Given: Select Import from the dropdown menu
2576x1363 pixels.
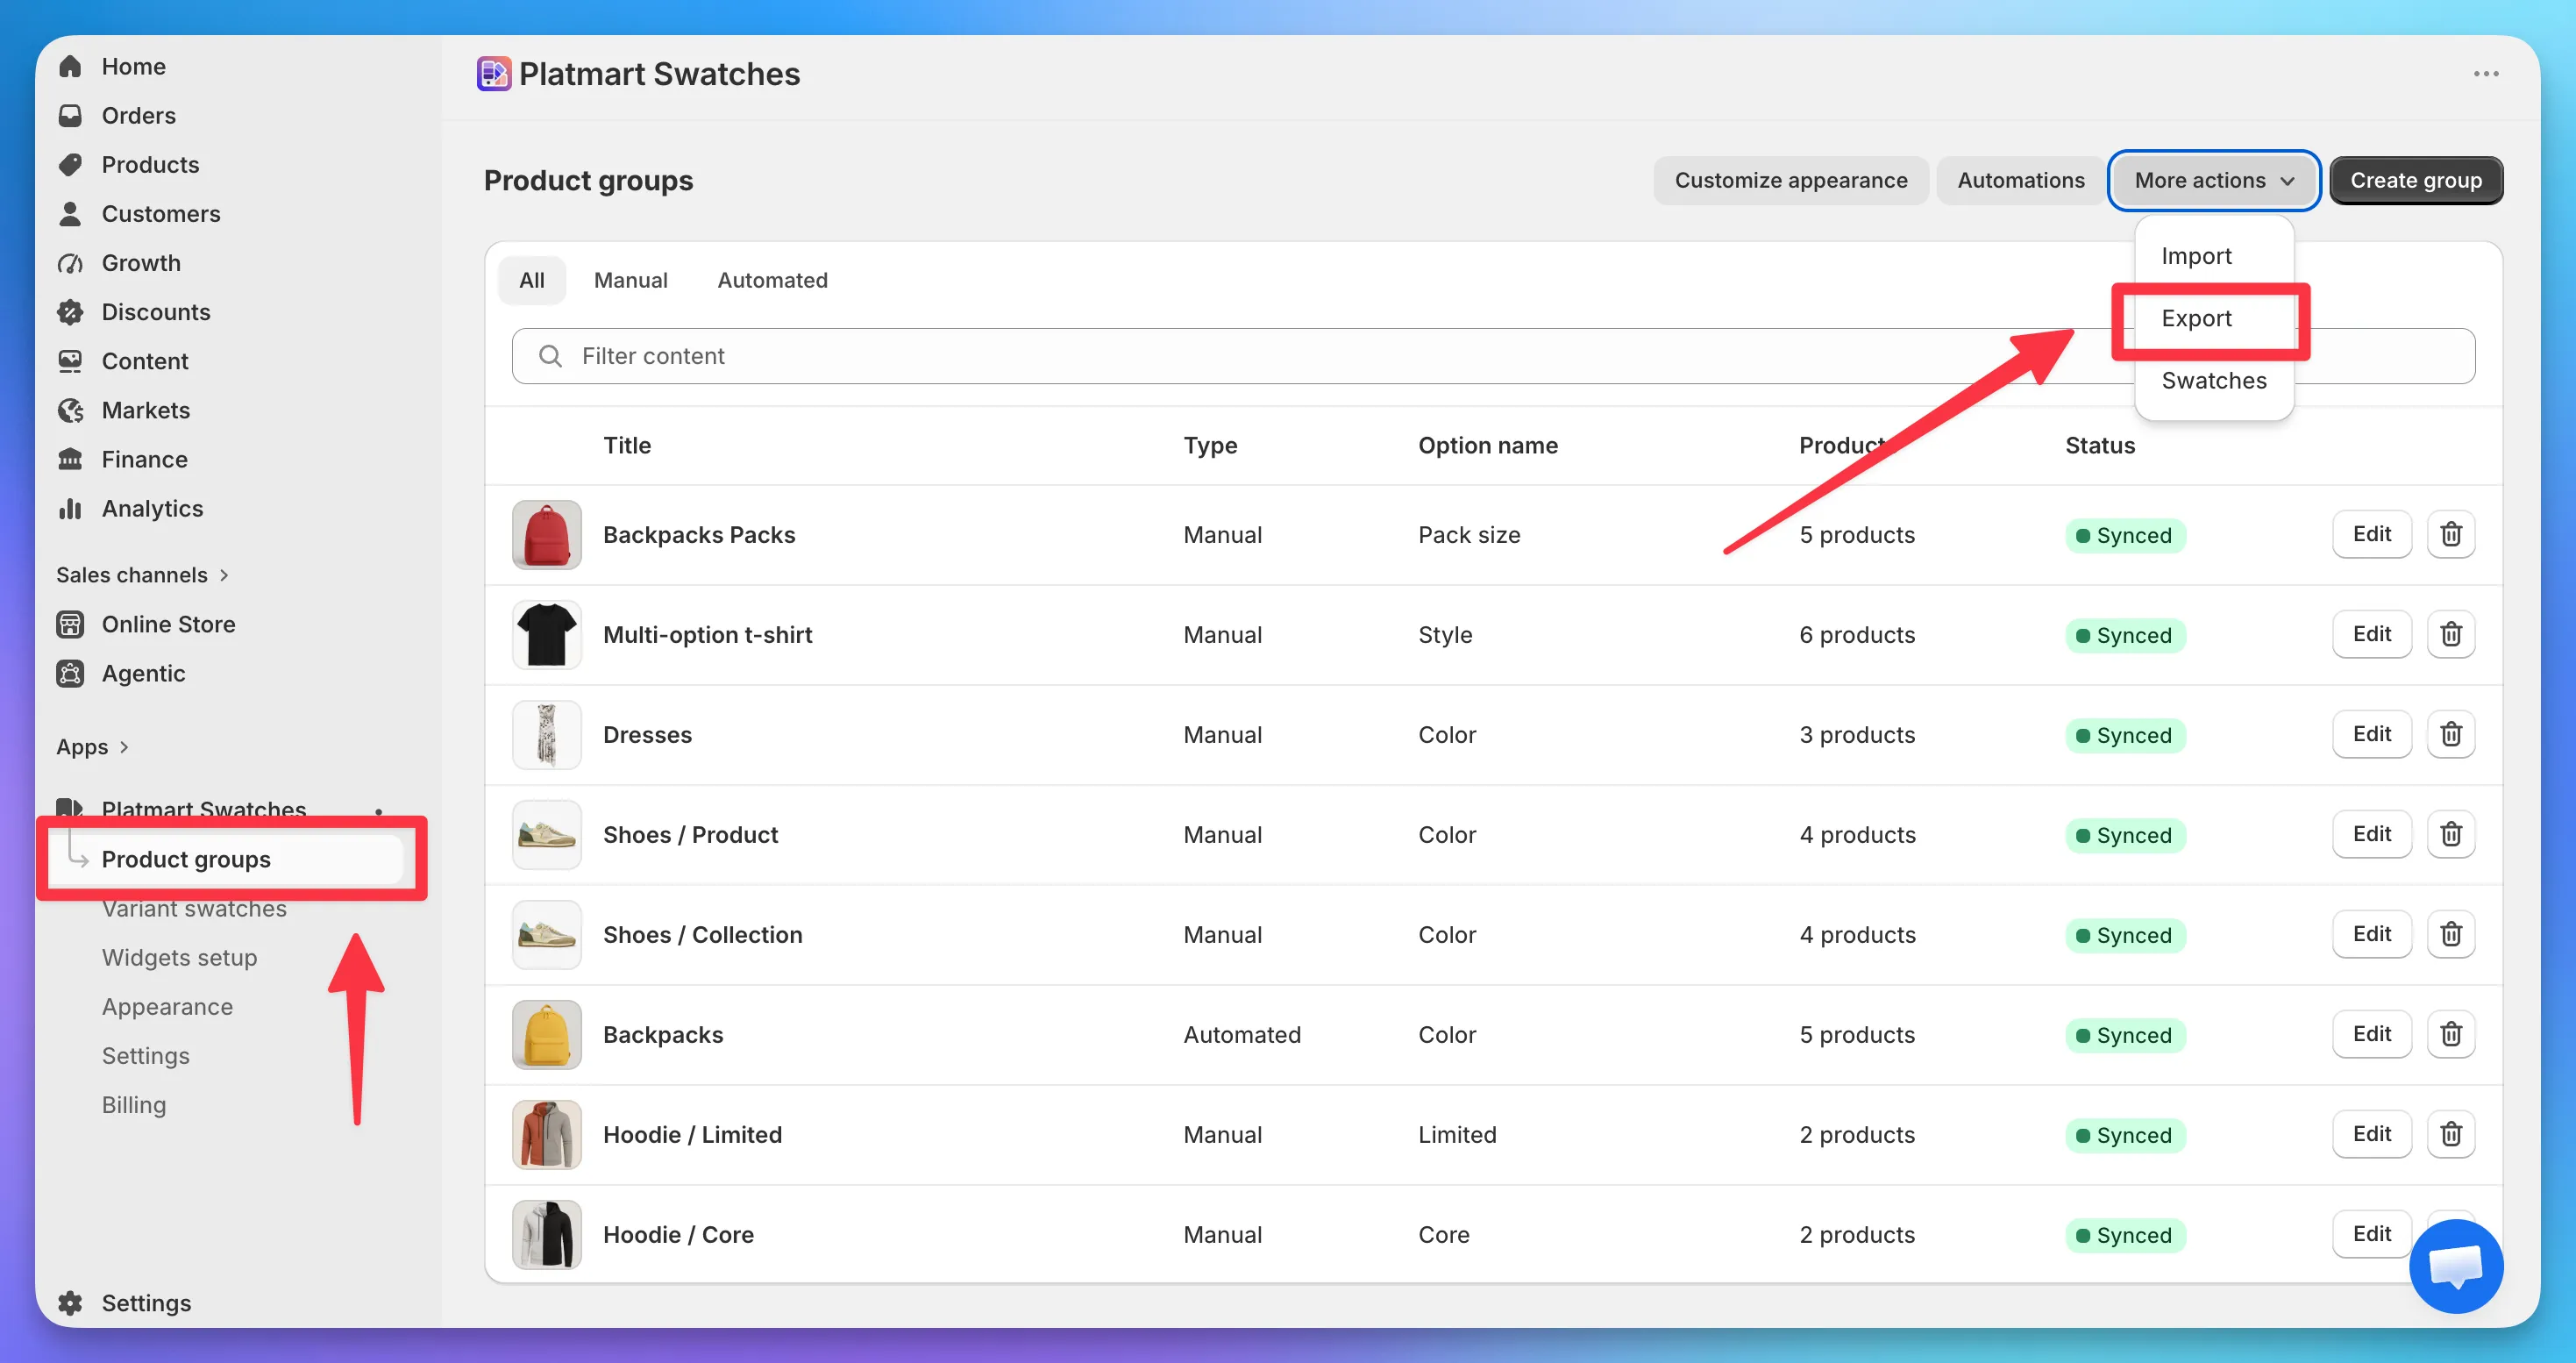Looking at the screenshot, I should 2196,256.
